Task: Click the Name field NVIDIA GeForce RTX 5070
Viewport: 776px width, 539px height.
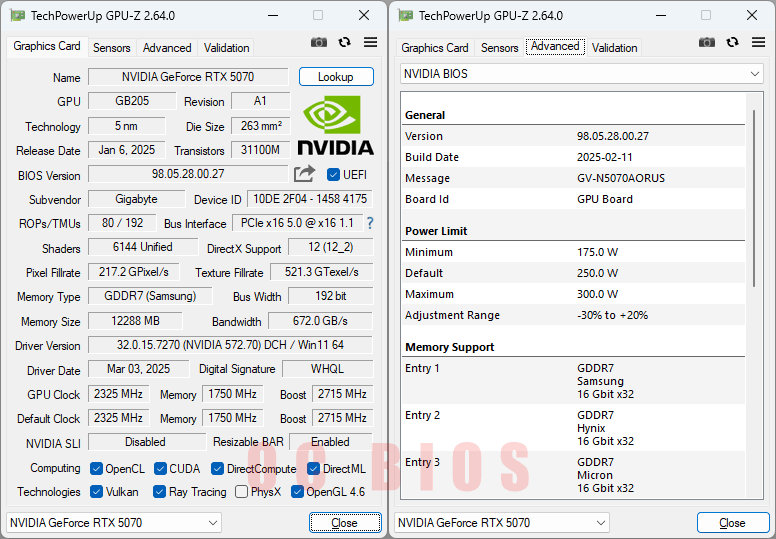Action: [188, 77]
